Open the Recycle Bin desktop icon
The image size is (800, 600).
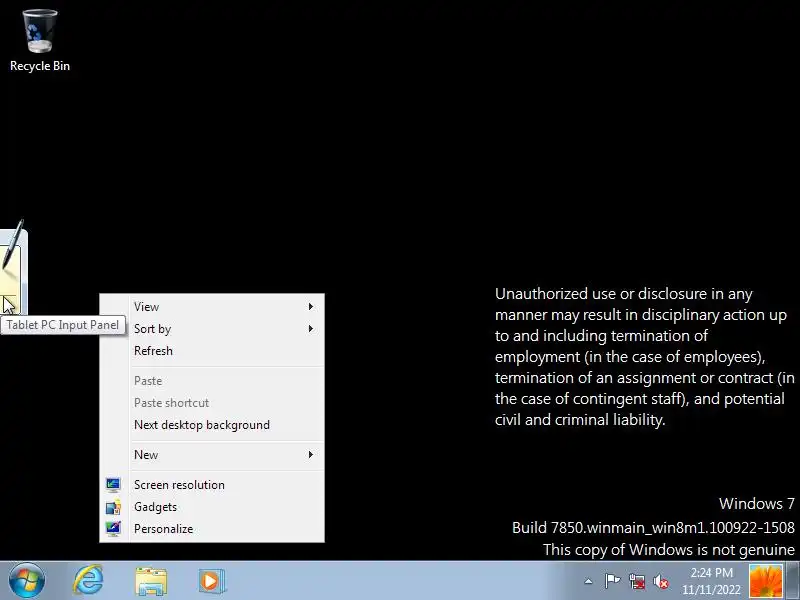(x=40, y=41)
